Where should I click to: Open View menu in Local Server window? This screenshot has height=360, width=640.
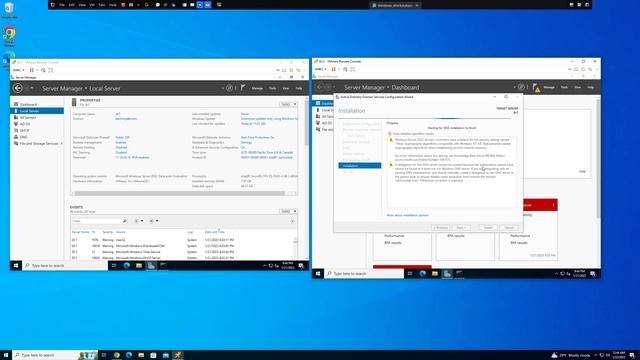286,88
